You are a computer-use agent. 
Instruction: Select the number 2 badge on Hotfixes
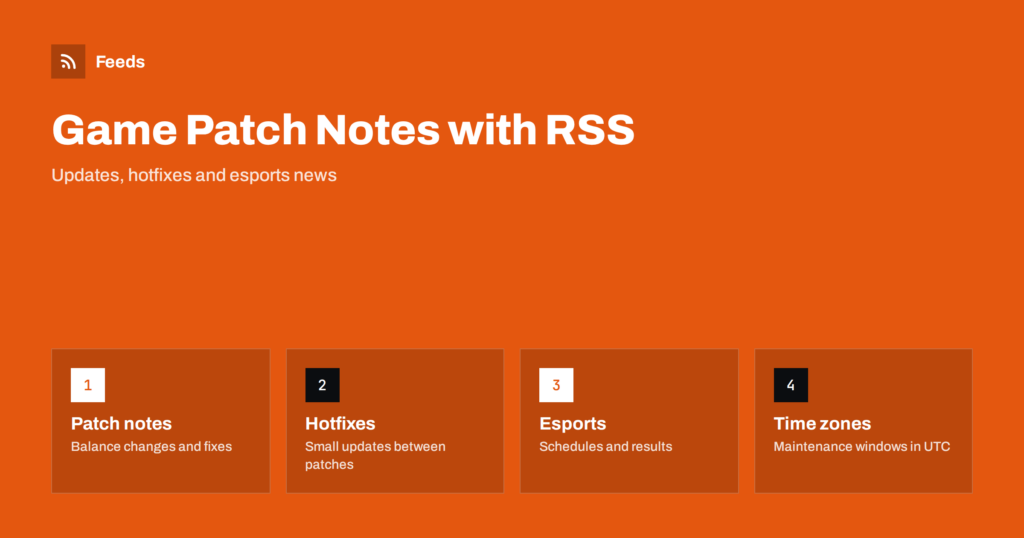click(322, 385)
